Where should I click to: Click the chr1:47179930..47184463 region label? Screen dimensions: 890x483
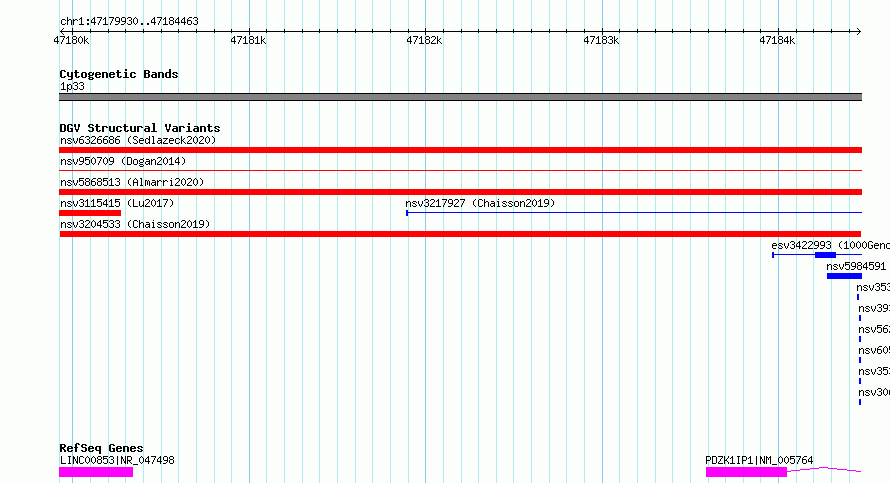129,22
